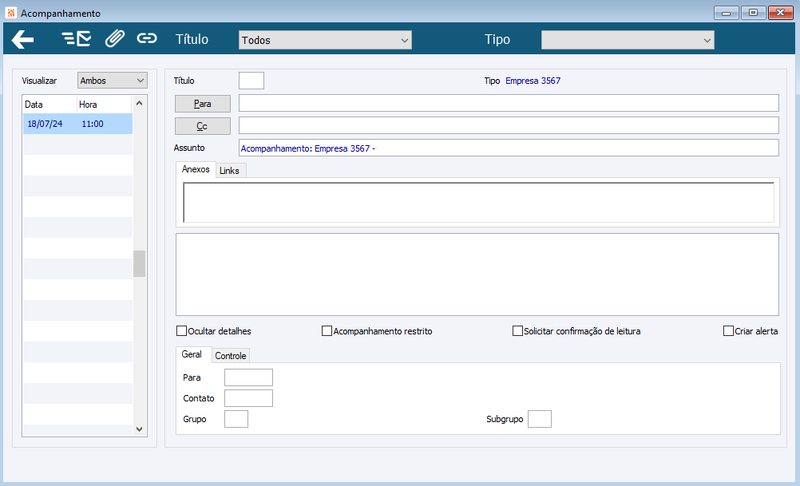Focus the Para recipients text field

point(509,103)
